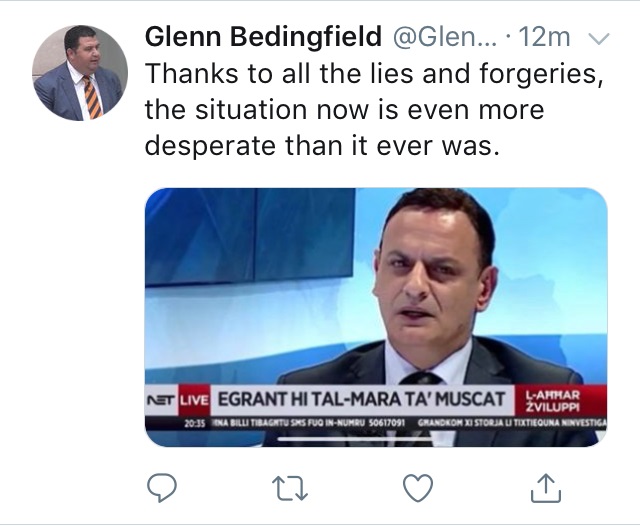Click the EGRANT HI TAL-MARA TA' MUSCAT headline
The width and height of the screenshot is (640, 526).
(x=362, y=400)
